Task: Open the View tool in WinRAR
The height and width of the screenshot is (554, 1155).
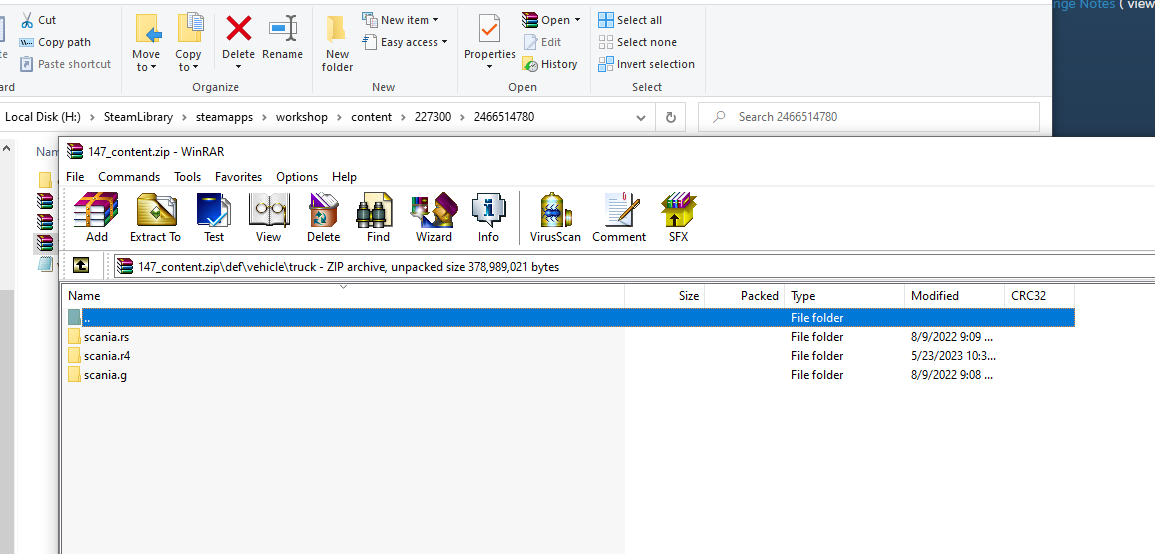Action: [x=268, y=217]
